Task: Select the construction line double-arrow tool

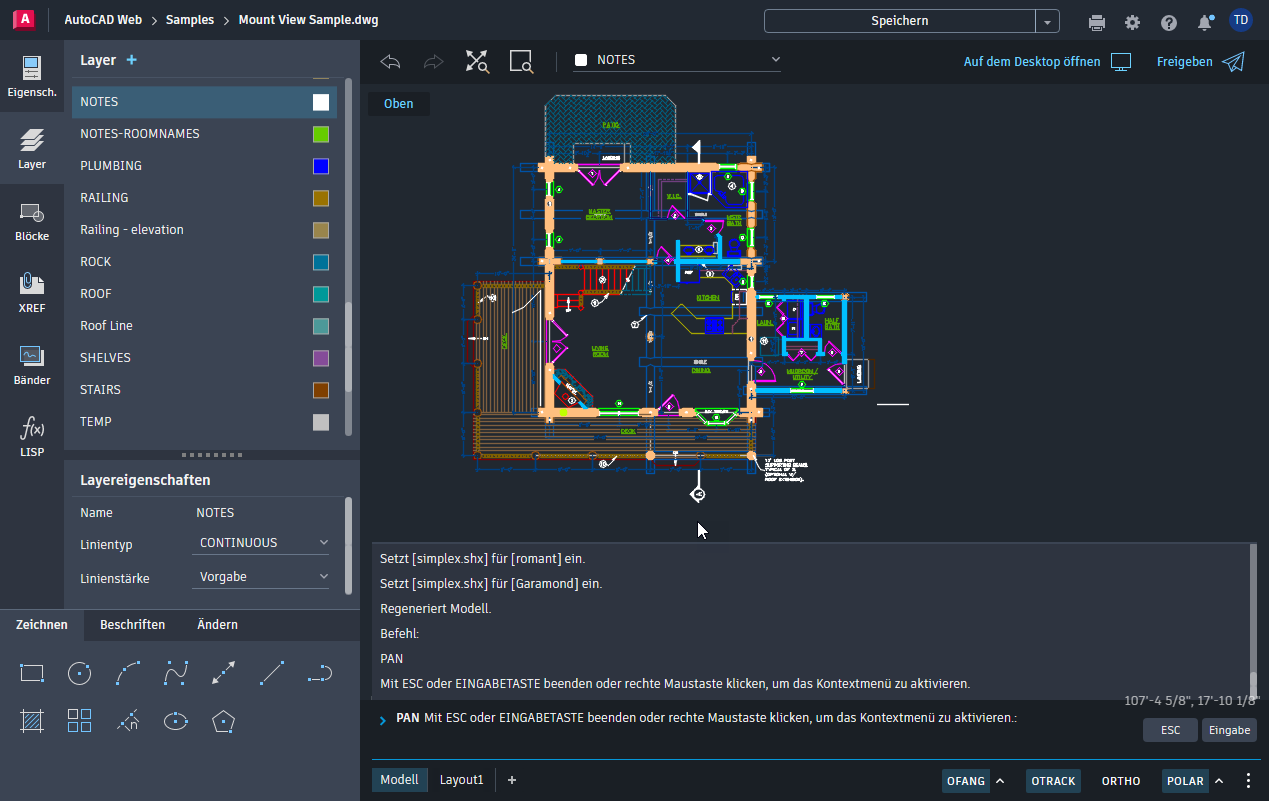Action: tap(224, 673)
